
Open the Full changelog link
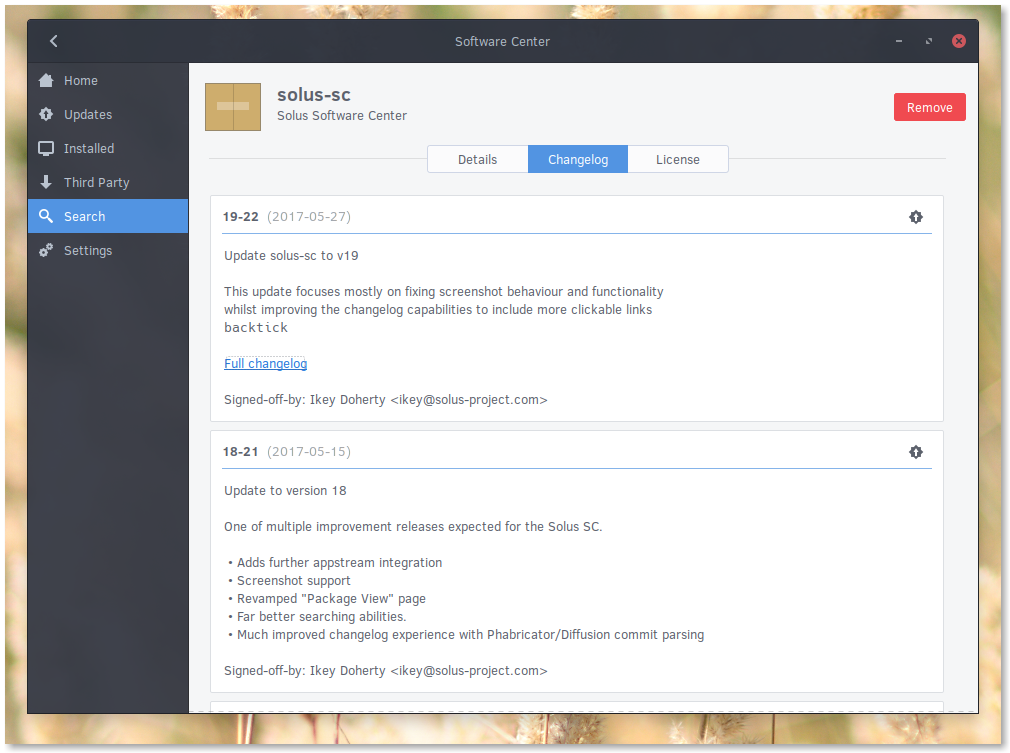265,363
